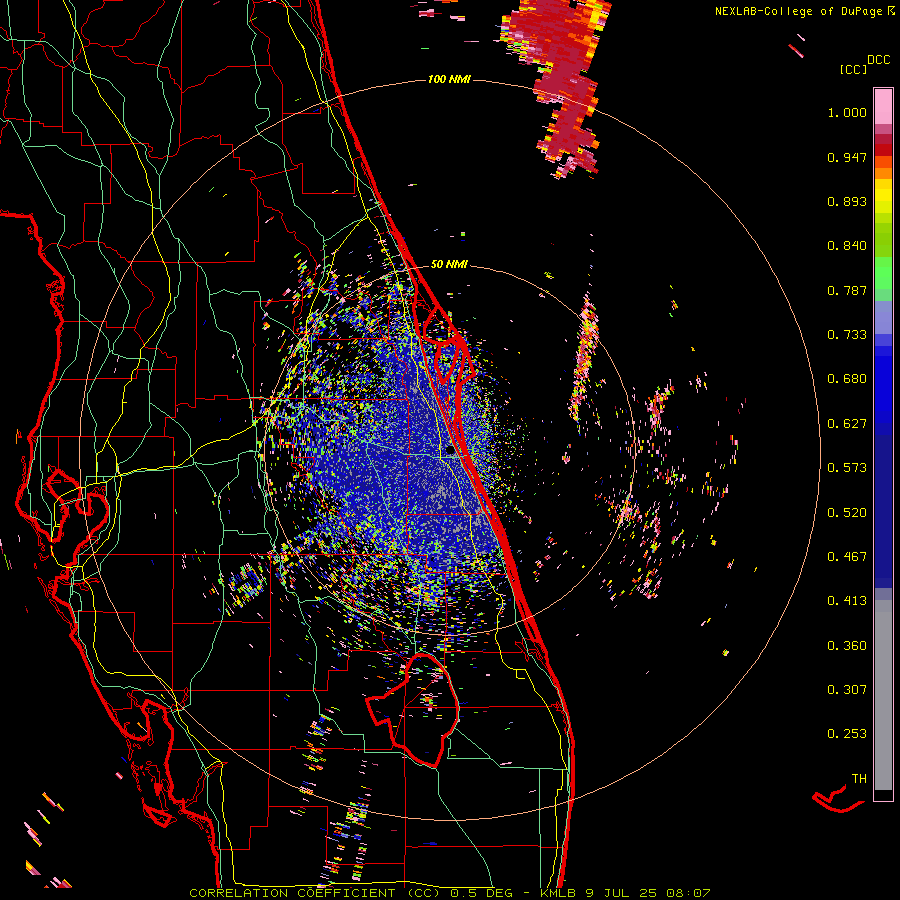Click the 0.680 color scale value
The width and height of the screenshot is (900, 900).
tap(847, 379)
